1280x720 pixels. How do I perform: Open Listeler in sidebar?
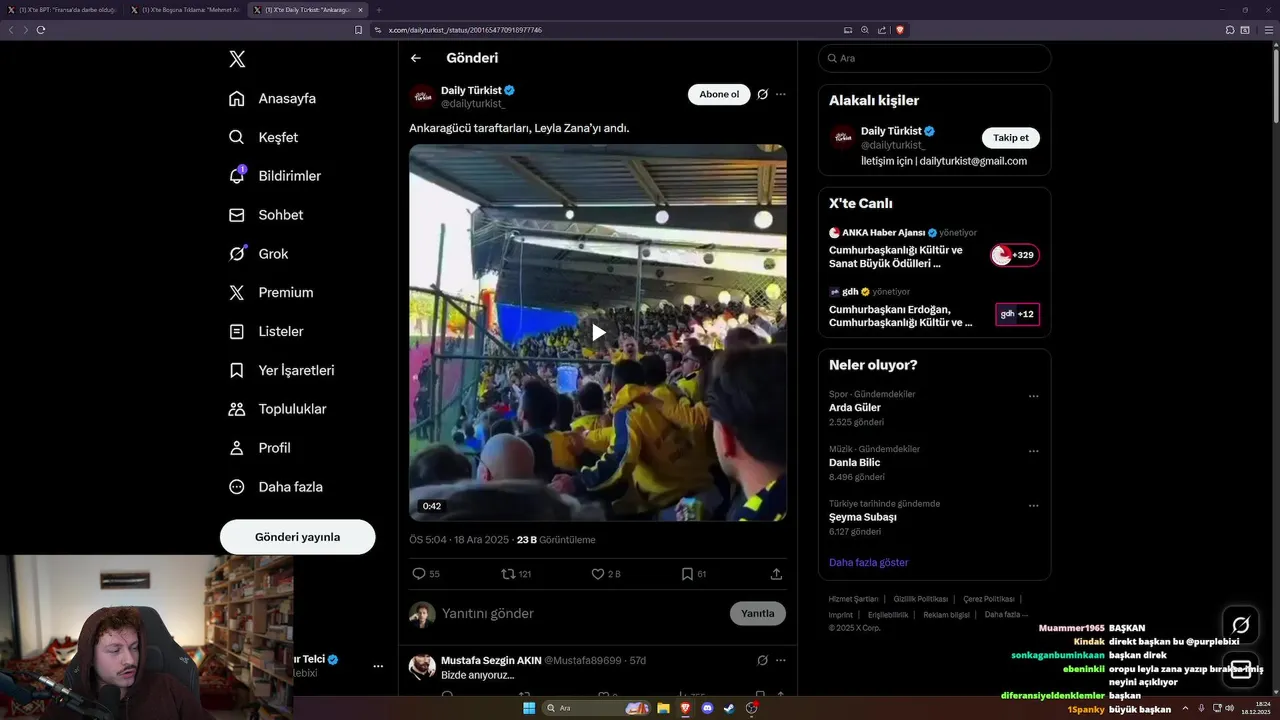click(266, 331)
